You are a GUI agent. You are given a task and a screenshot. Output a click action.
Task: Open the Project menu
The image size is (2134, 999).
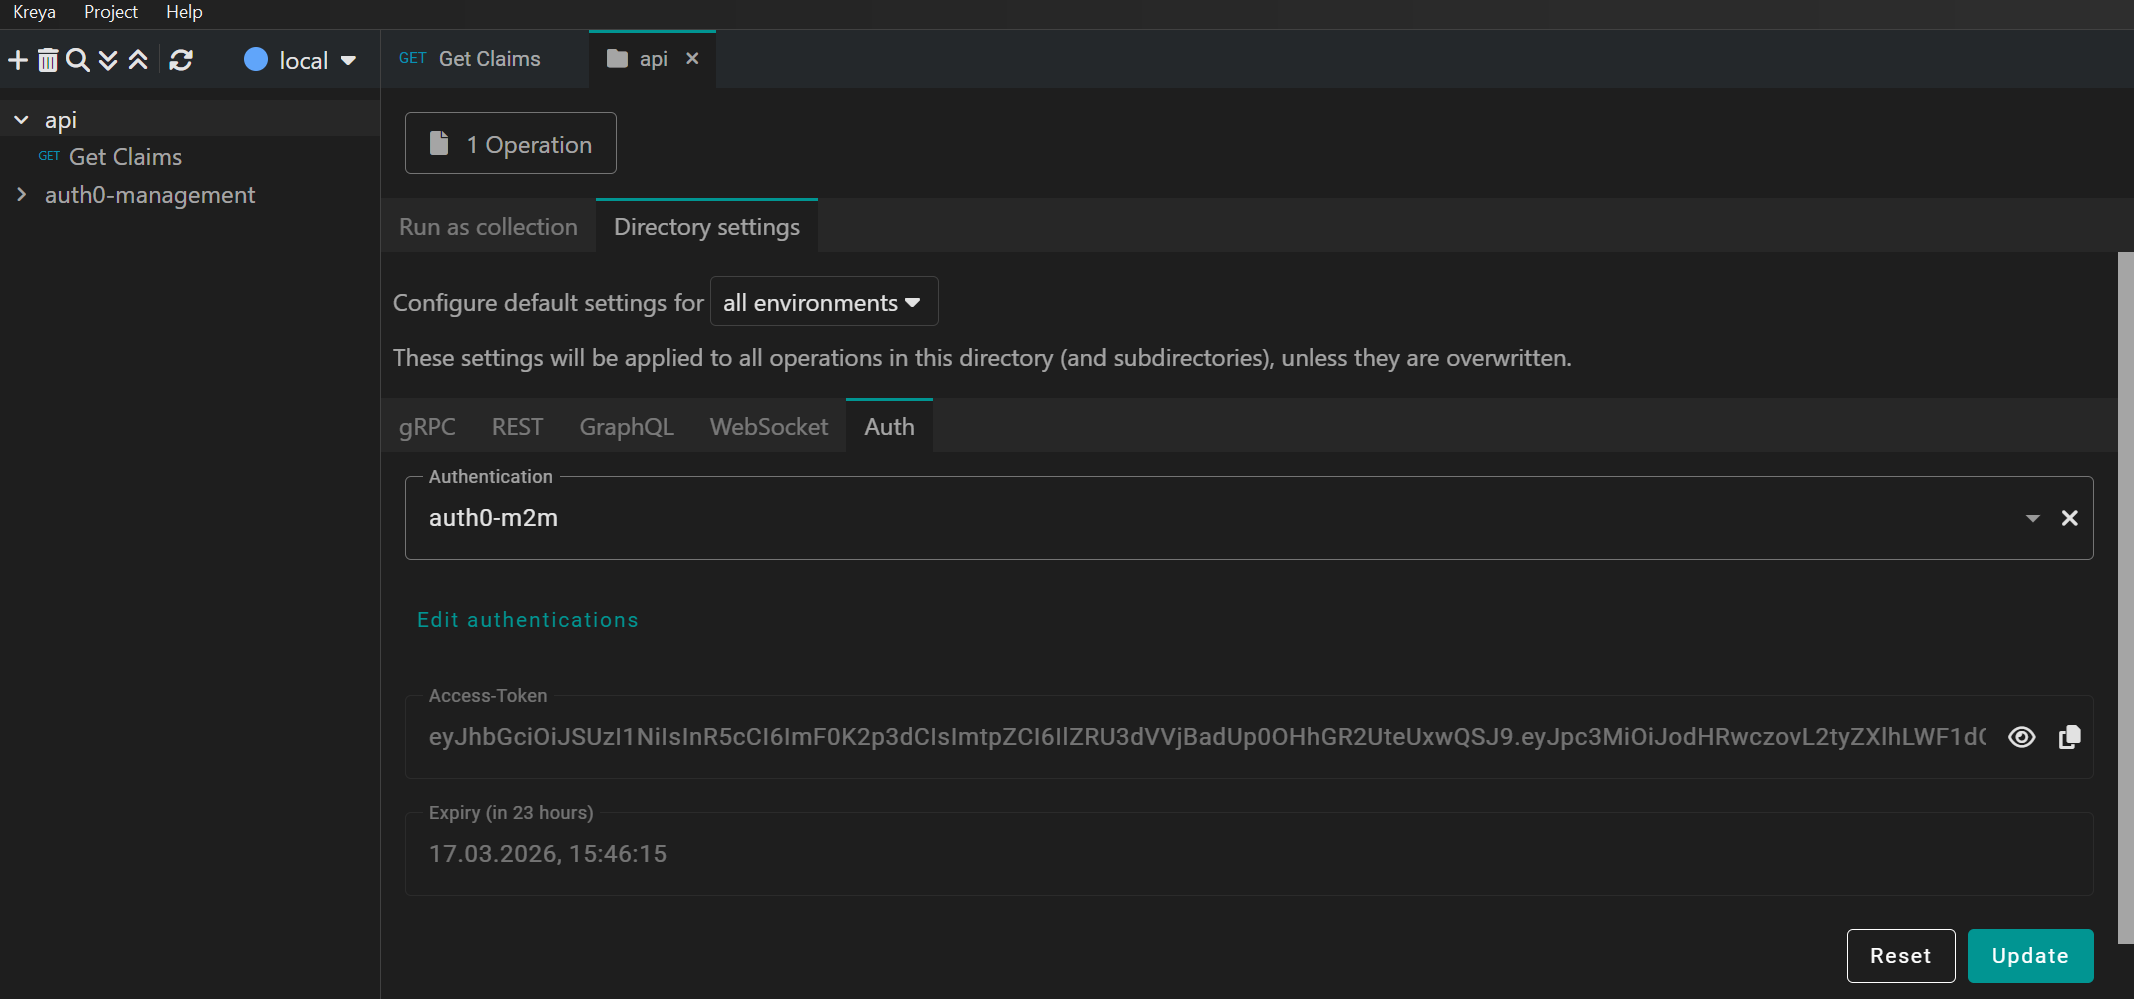[x=110, y=12]
